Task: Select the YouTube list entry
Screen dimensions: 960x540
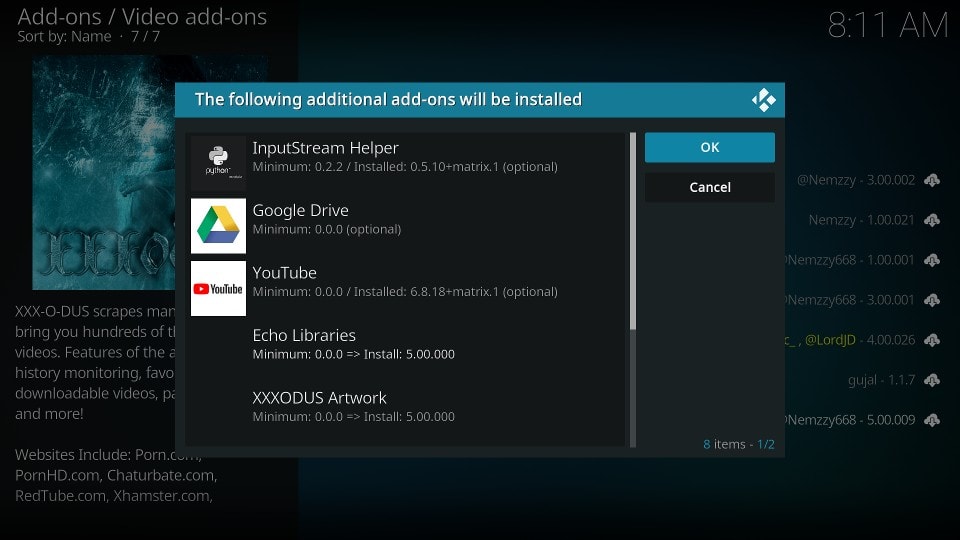Action: coord(406,288)
